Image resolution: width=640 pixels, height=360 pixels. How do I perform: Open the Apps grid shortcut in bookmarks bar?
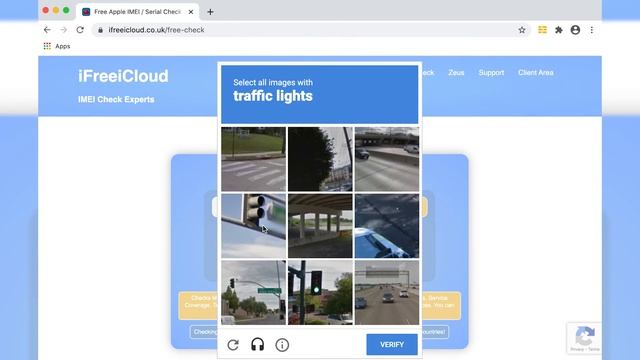[x=47, y=46]
